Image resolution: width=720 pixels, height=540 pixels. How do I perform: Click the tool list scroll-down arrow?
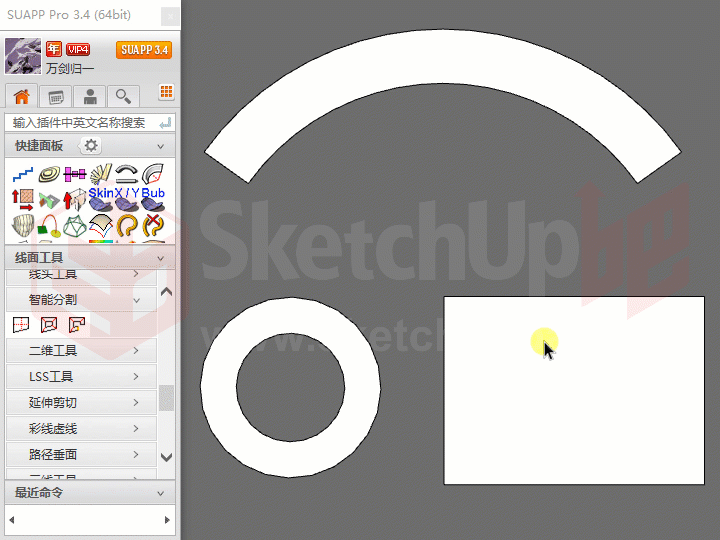tap(167, 457)
